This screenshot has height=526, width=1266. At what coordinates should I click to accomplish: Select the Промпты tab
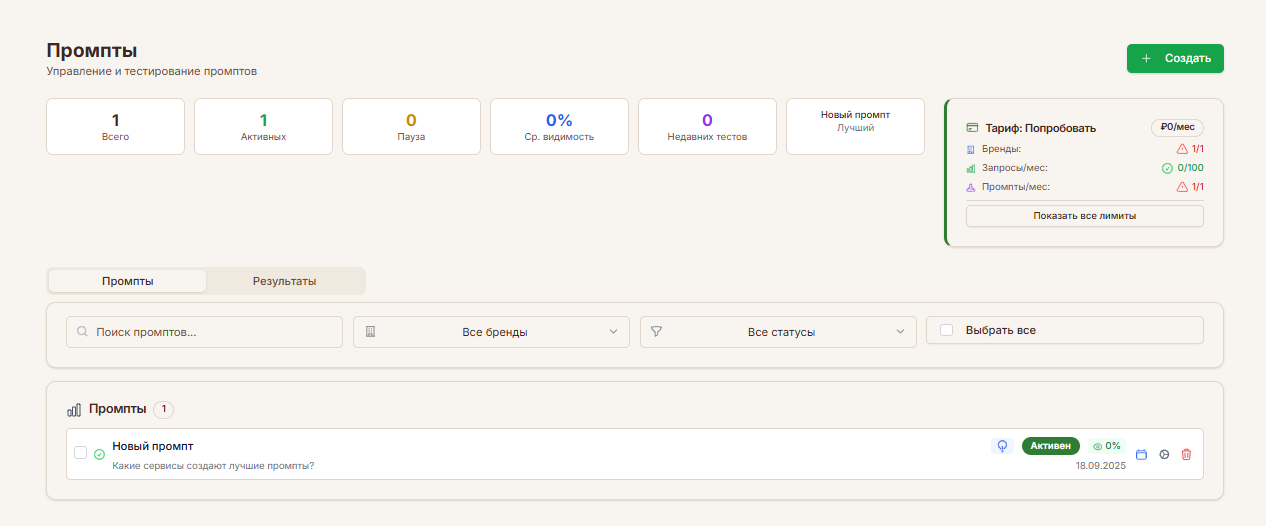coord(127,281)
